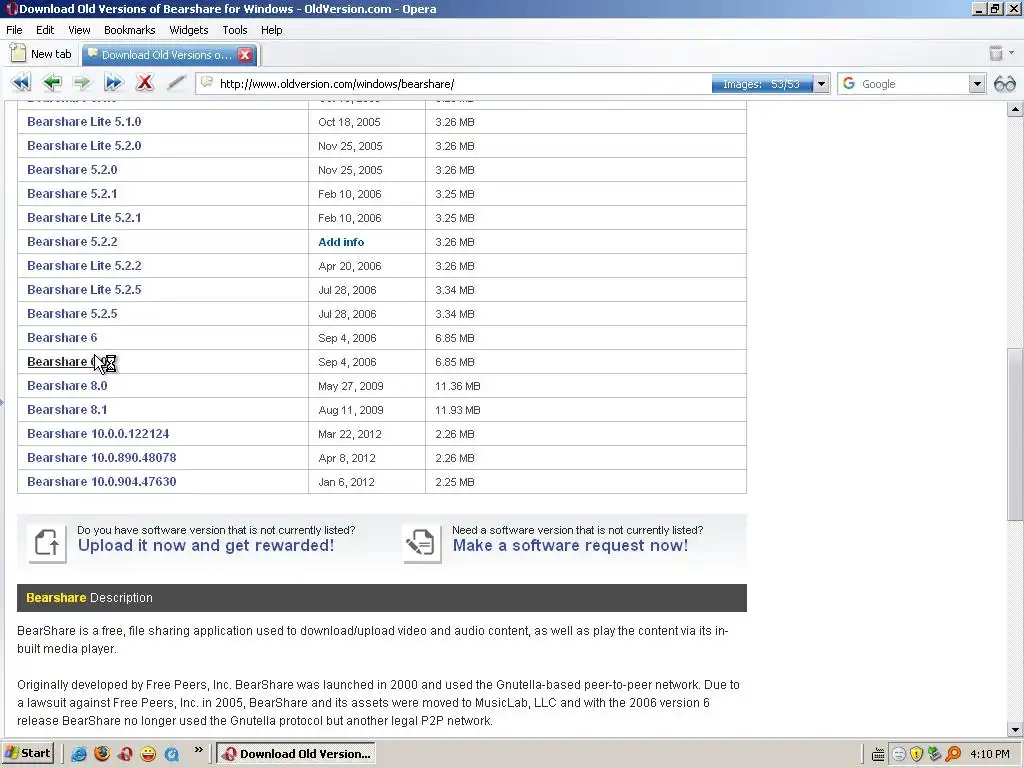The height and width of the screenshot is (768, 1024).
Task: Click Upload it now and get rewarded!
Action: click(206, 545)
